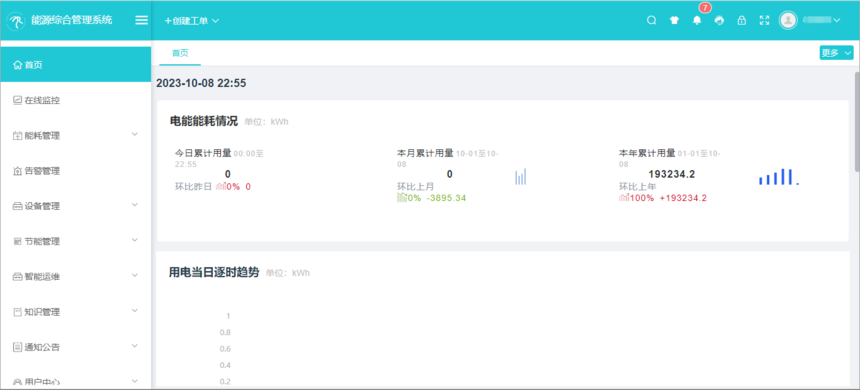Open the 创建工单 dropdown
The image size is (860, 390).
click(x=192, y=21)
